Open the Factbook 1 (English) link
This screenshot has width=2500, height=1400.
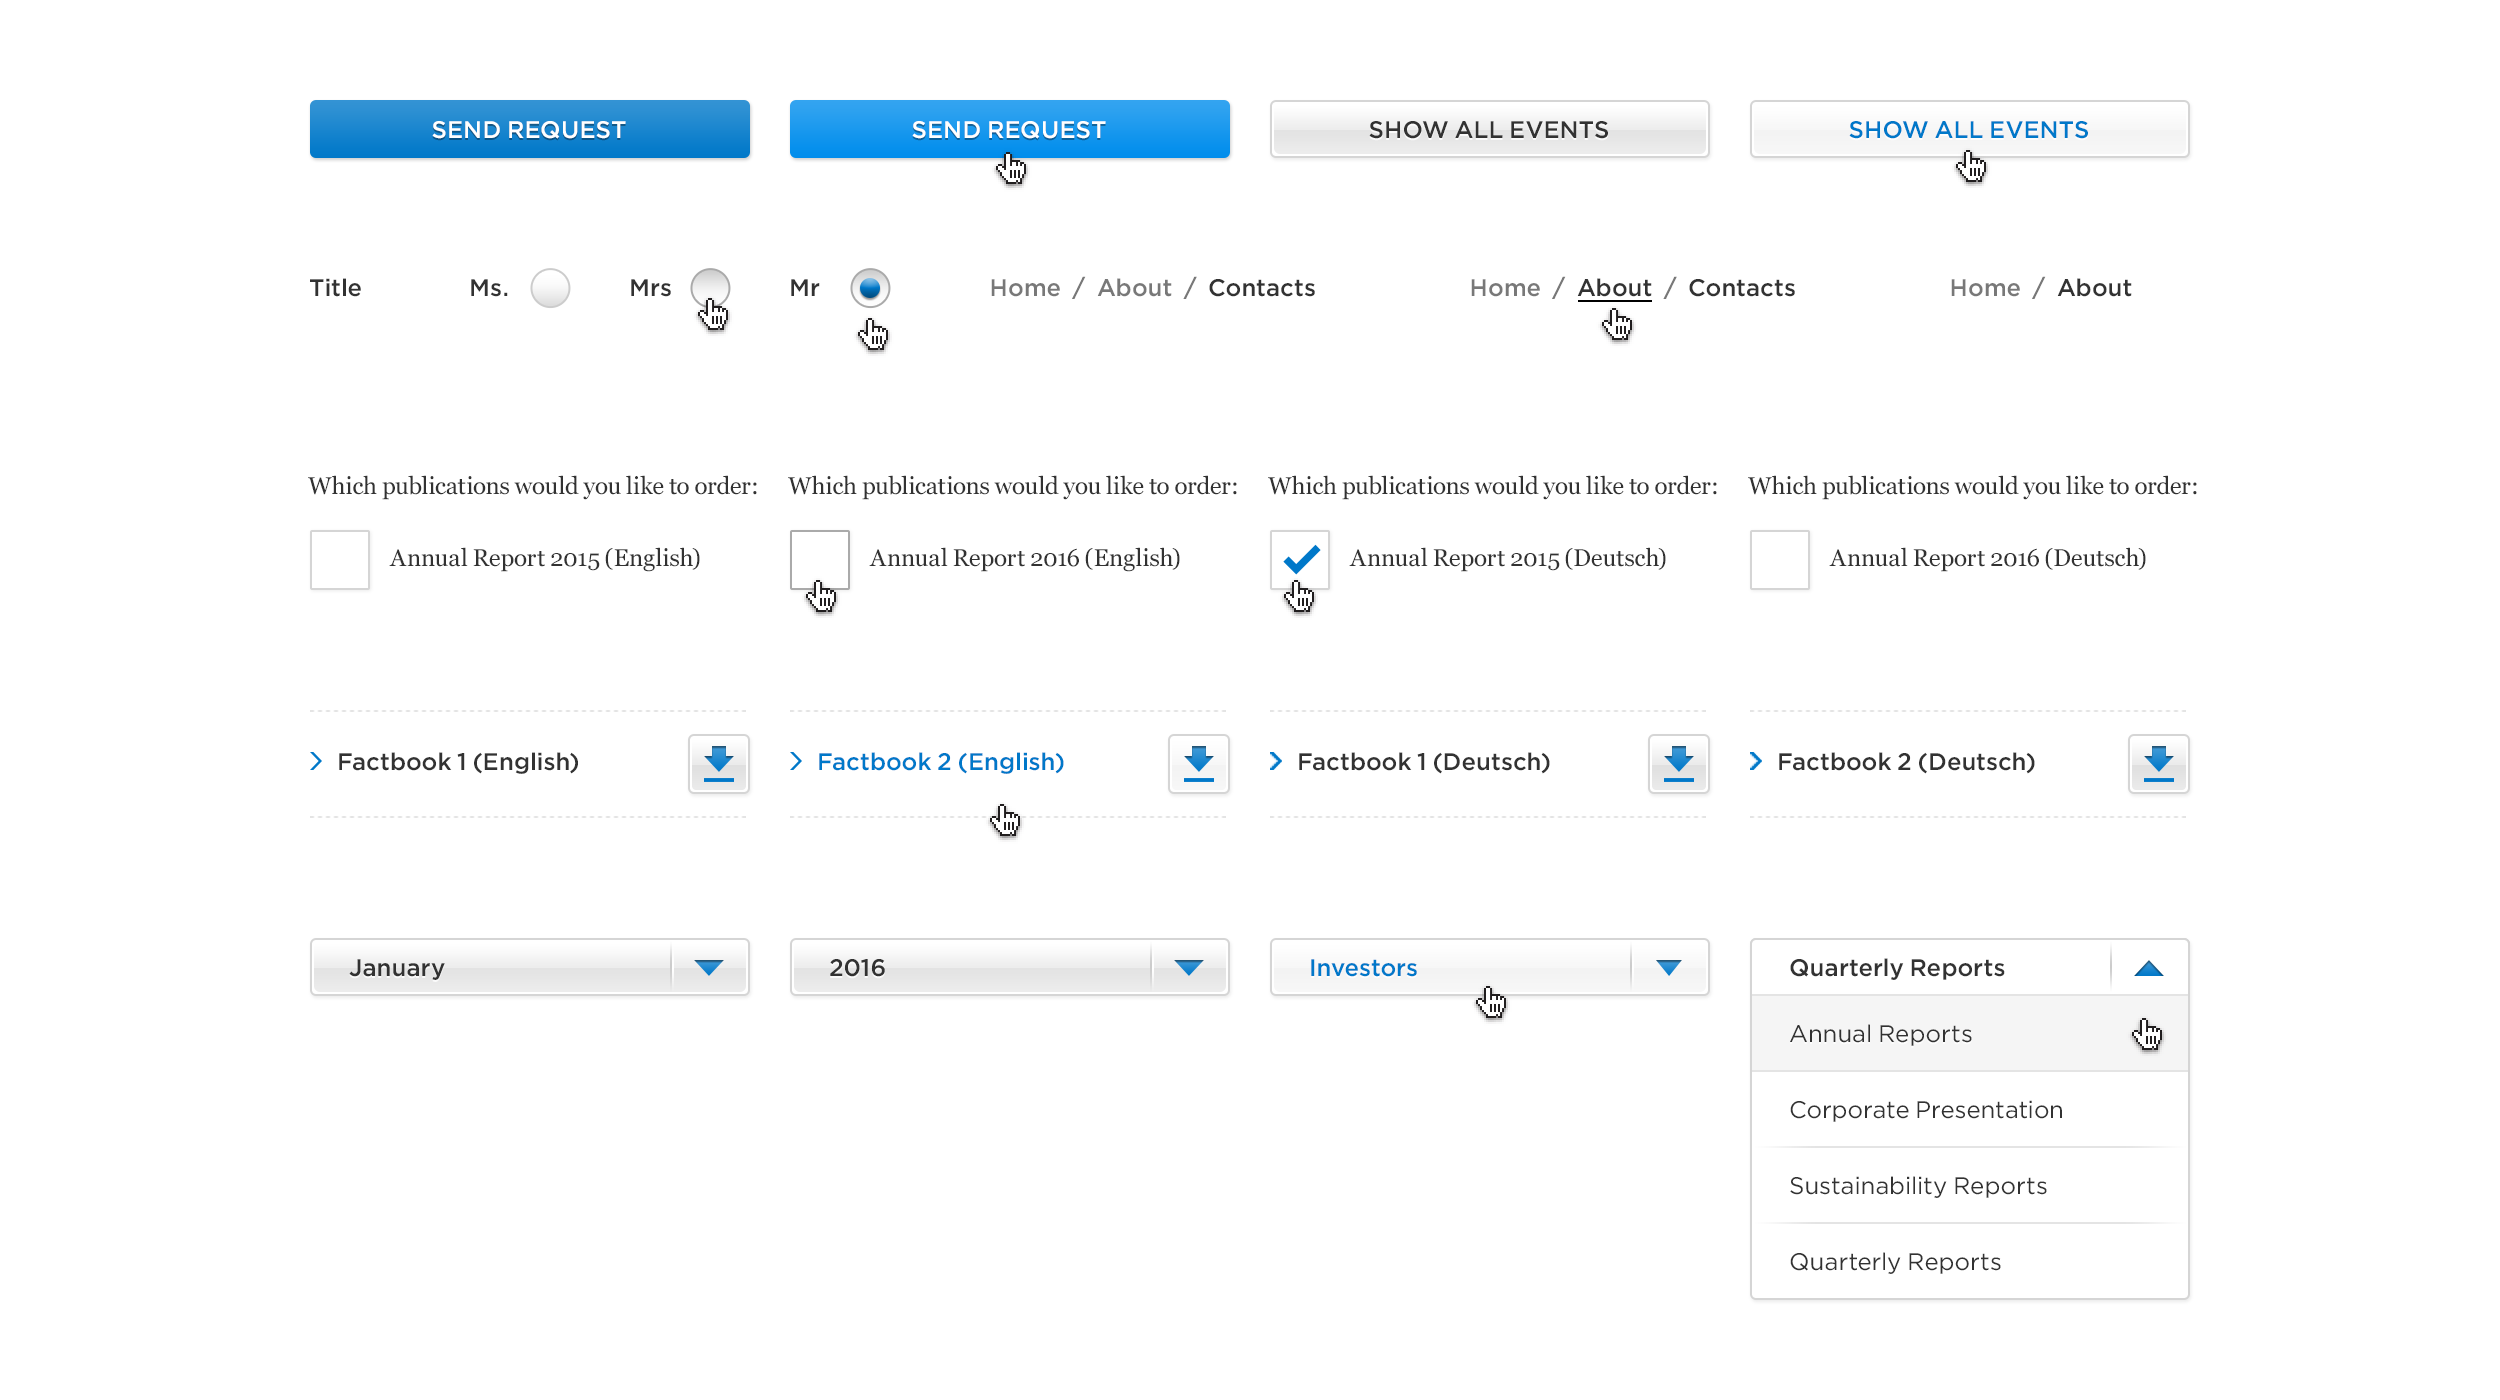pyautogui.click(x=458, y=762)
